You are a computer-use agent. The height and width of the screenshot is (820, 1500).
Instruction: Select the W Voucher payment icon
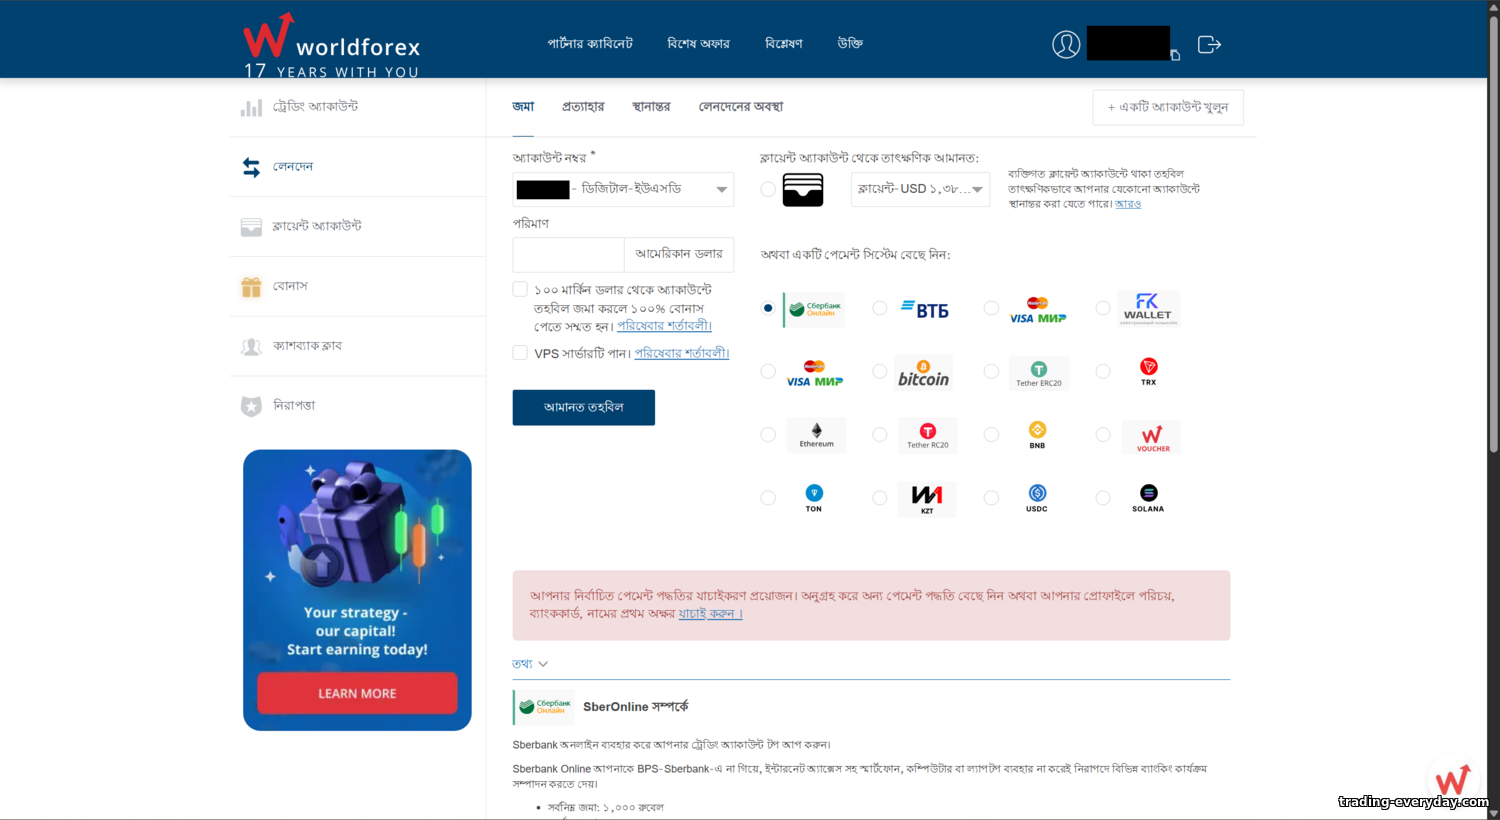1152,437
